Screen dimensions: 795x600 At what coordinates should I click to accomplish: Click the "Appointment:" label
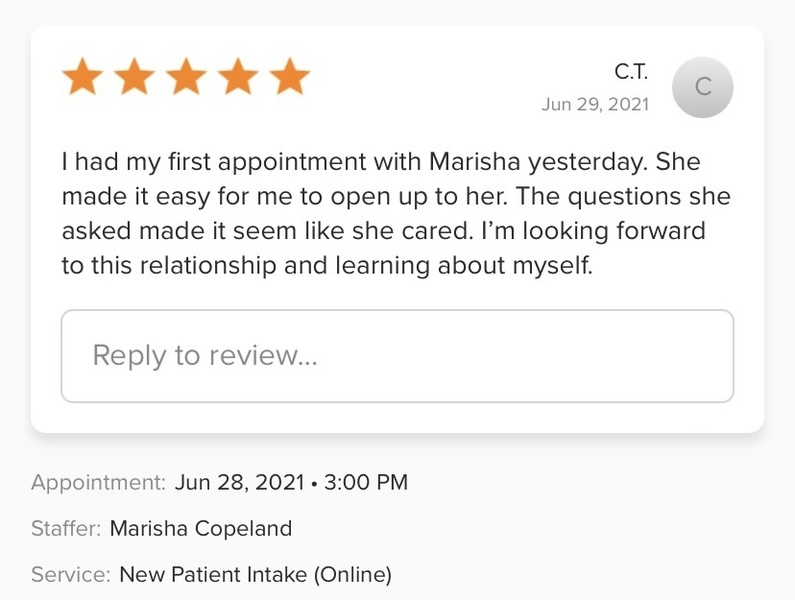coord(98,482)
